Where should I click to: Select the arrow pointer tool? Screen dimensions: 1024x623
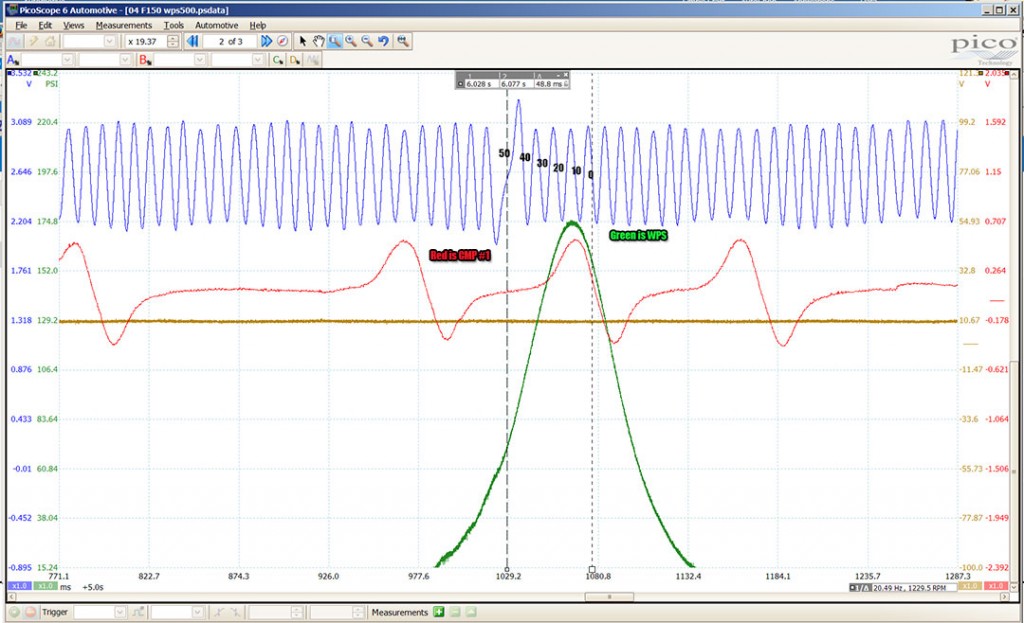coord(302,41)
